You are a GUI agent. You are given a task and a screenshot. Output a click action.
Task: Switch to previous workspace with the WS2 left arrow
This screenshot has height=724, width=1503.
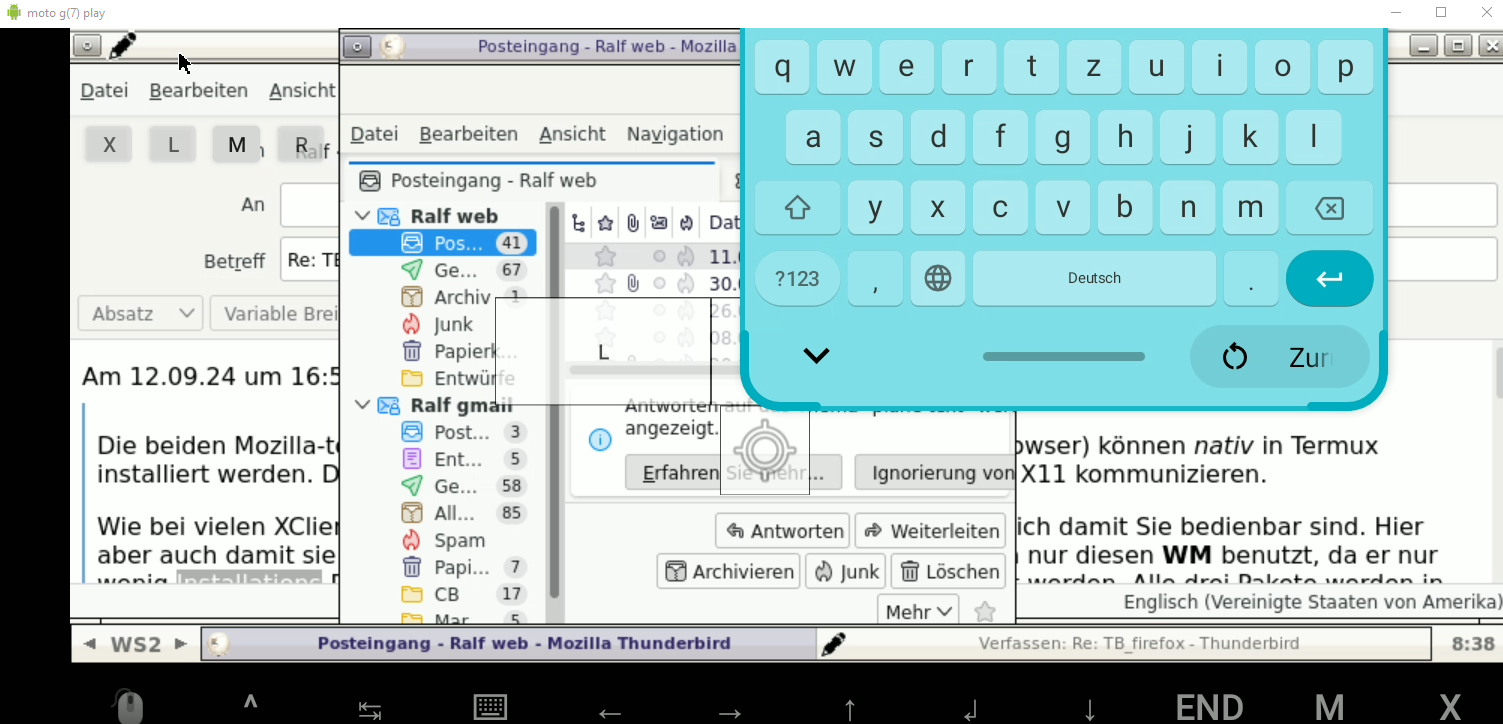(x=90, y=644)
